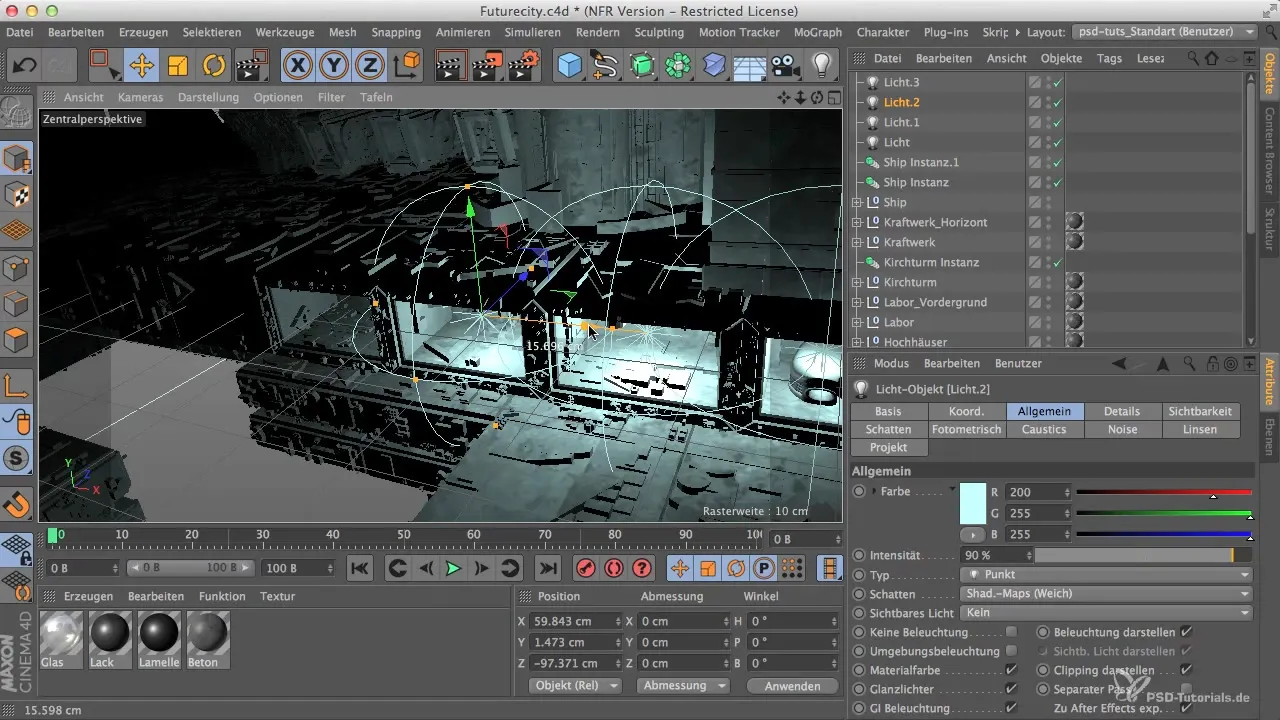Go to the end of animation
This screenshot has width=1280, height=720.
[547, 568]
